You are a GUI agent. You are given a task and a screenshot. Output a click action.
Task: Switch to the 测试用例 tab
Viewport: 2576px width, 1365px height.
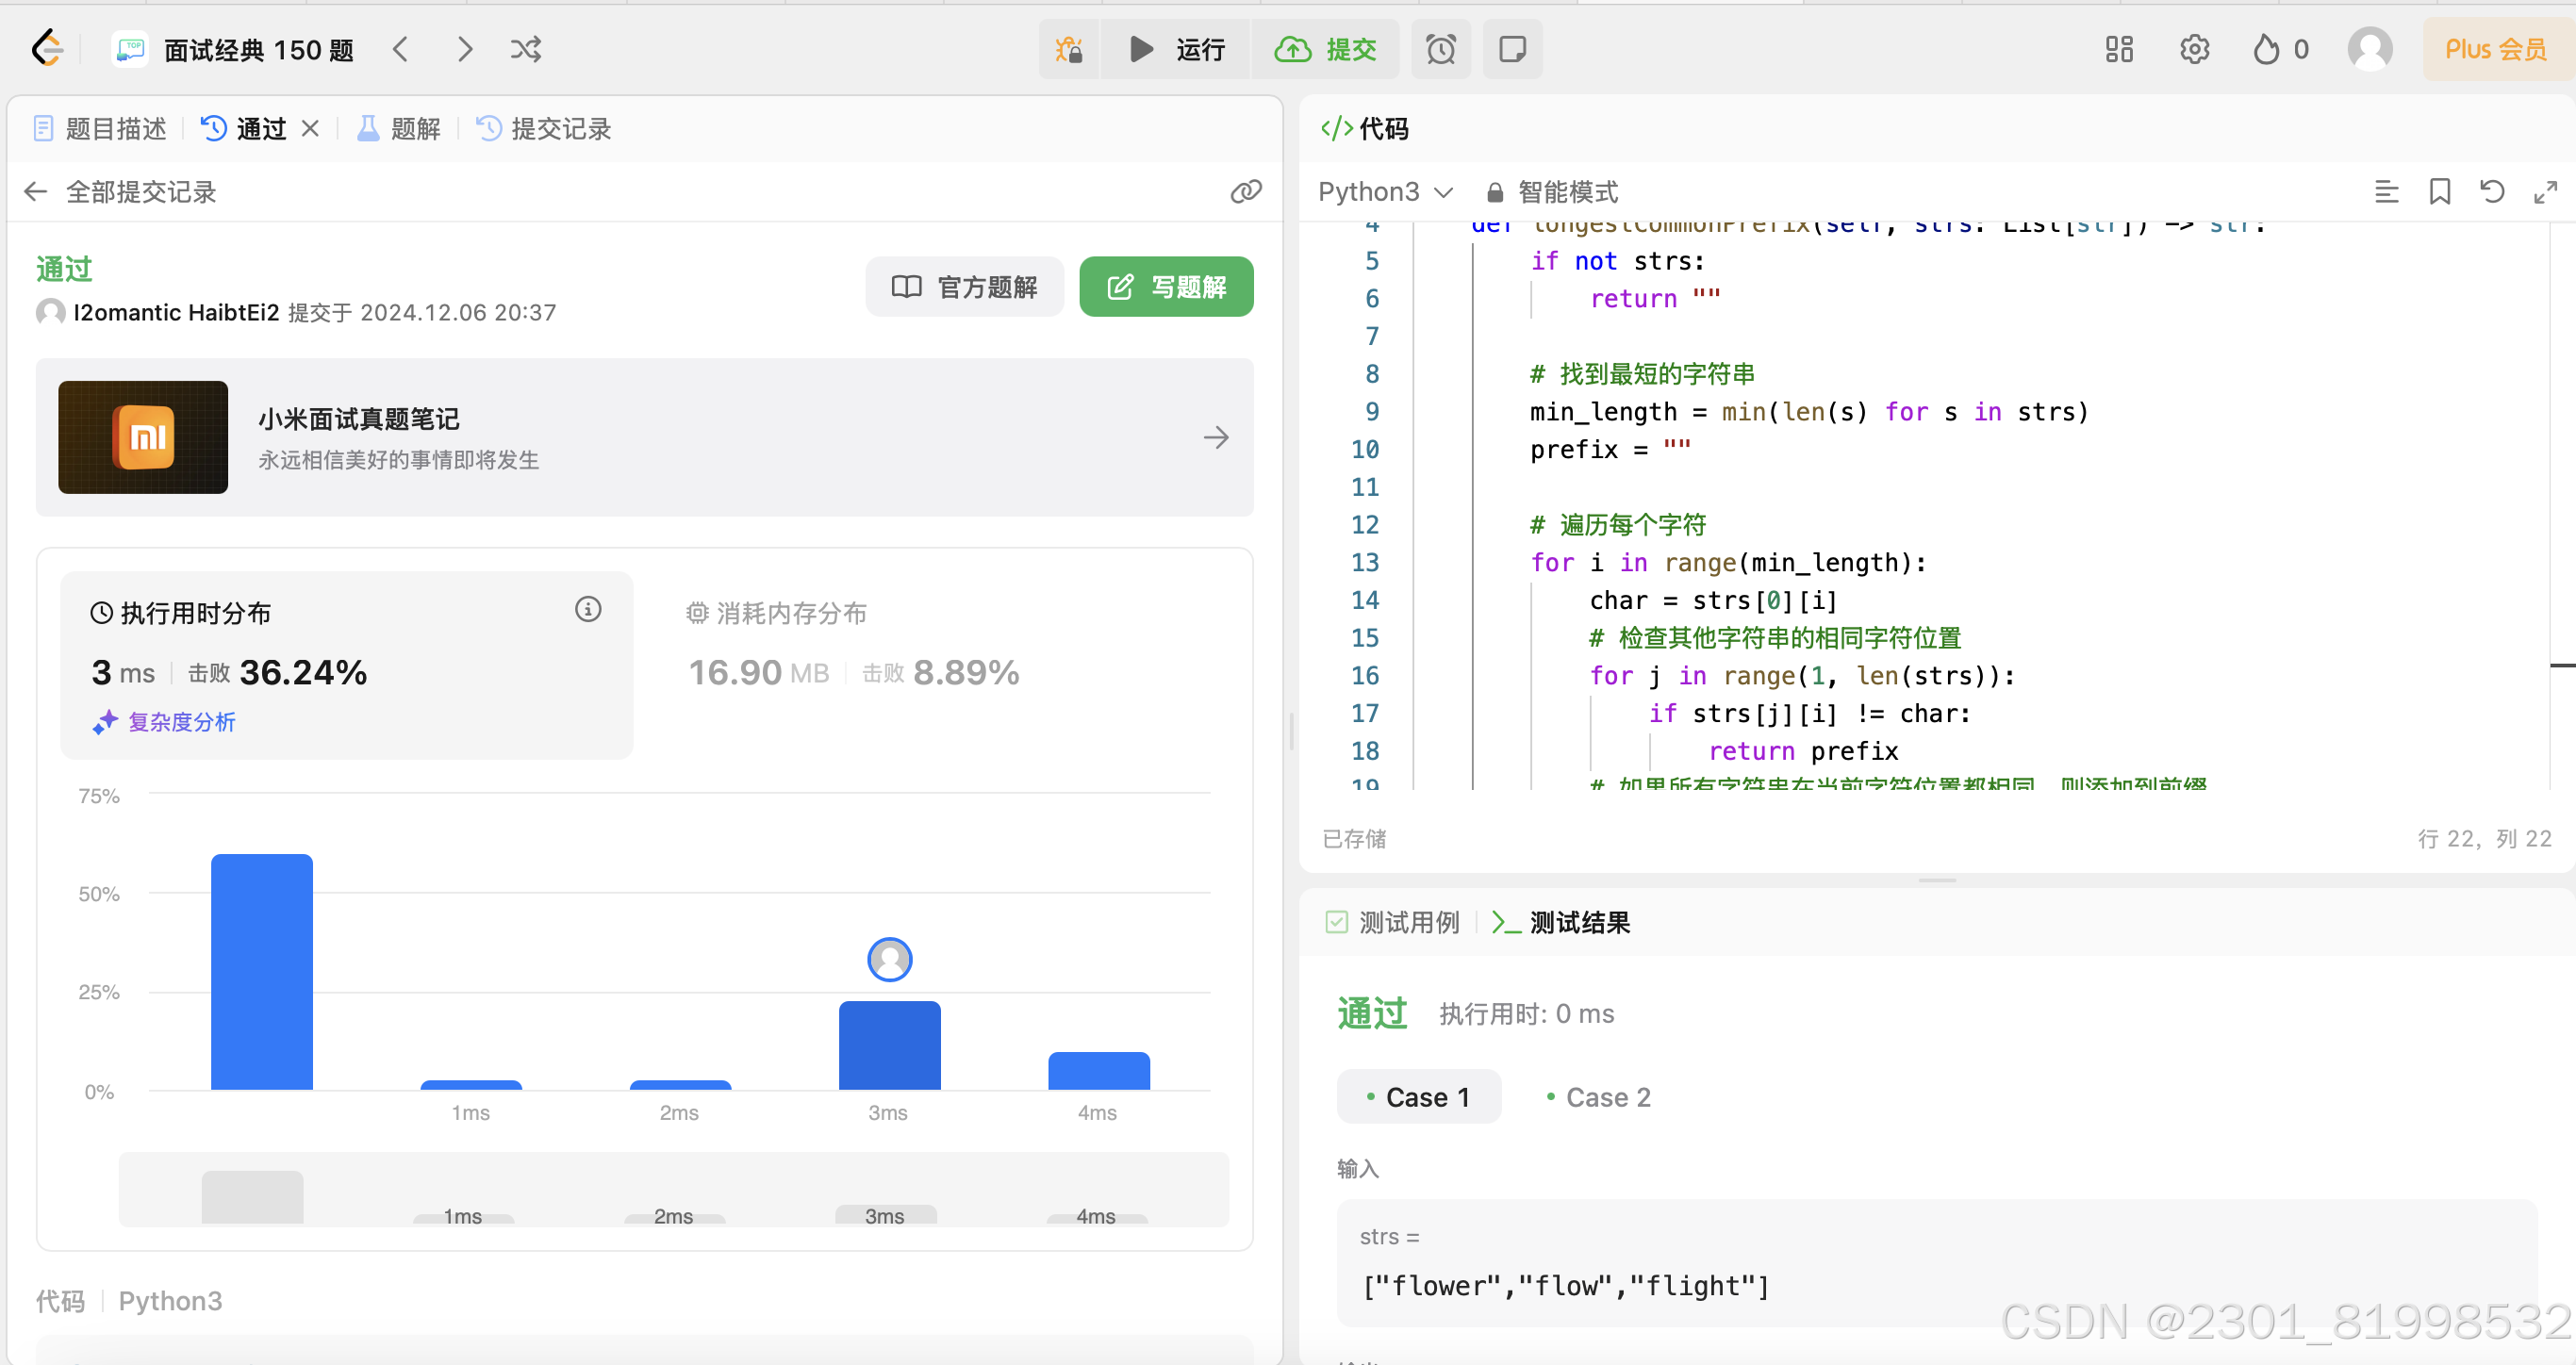pos(1393,922)
